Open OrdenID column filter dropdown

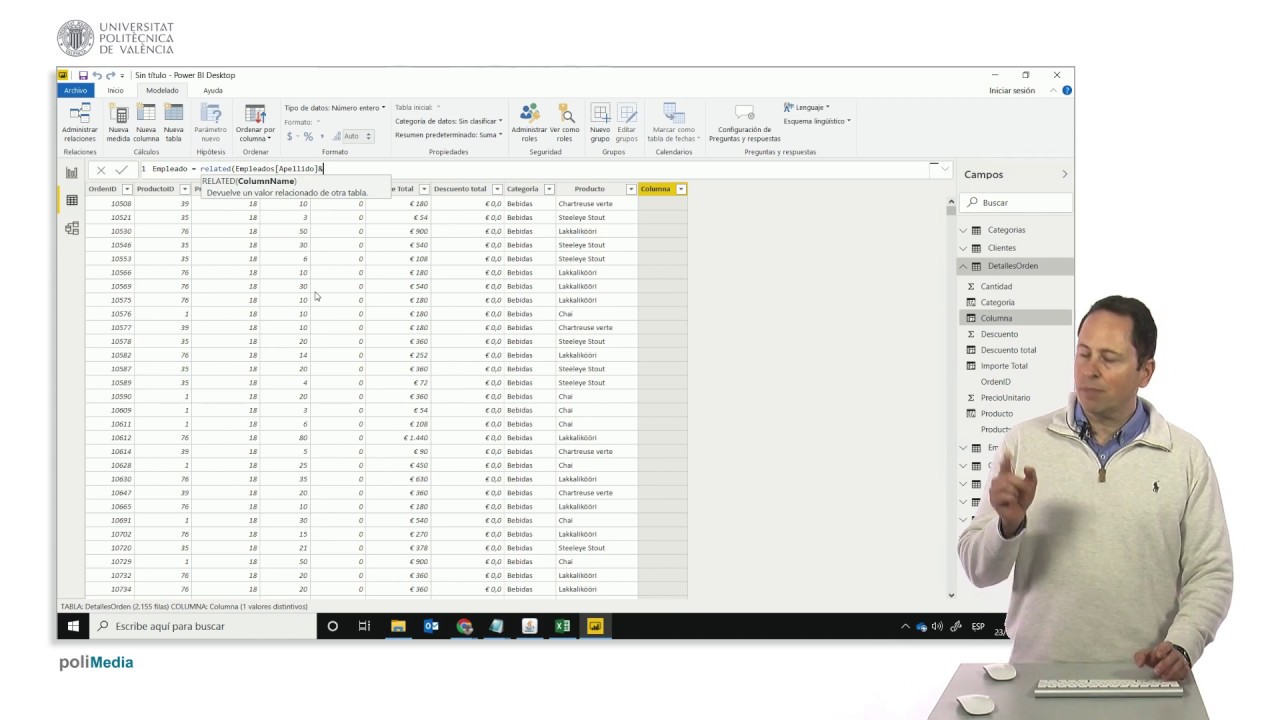point(127,189)
